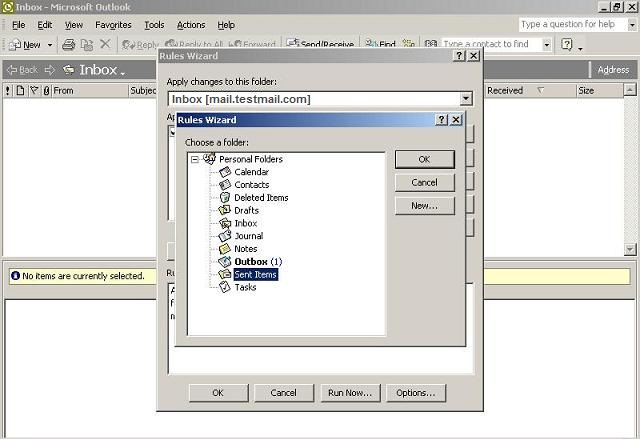Open rules Options... button
This screenshot has width=640, height=439.
pos(416,393)
